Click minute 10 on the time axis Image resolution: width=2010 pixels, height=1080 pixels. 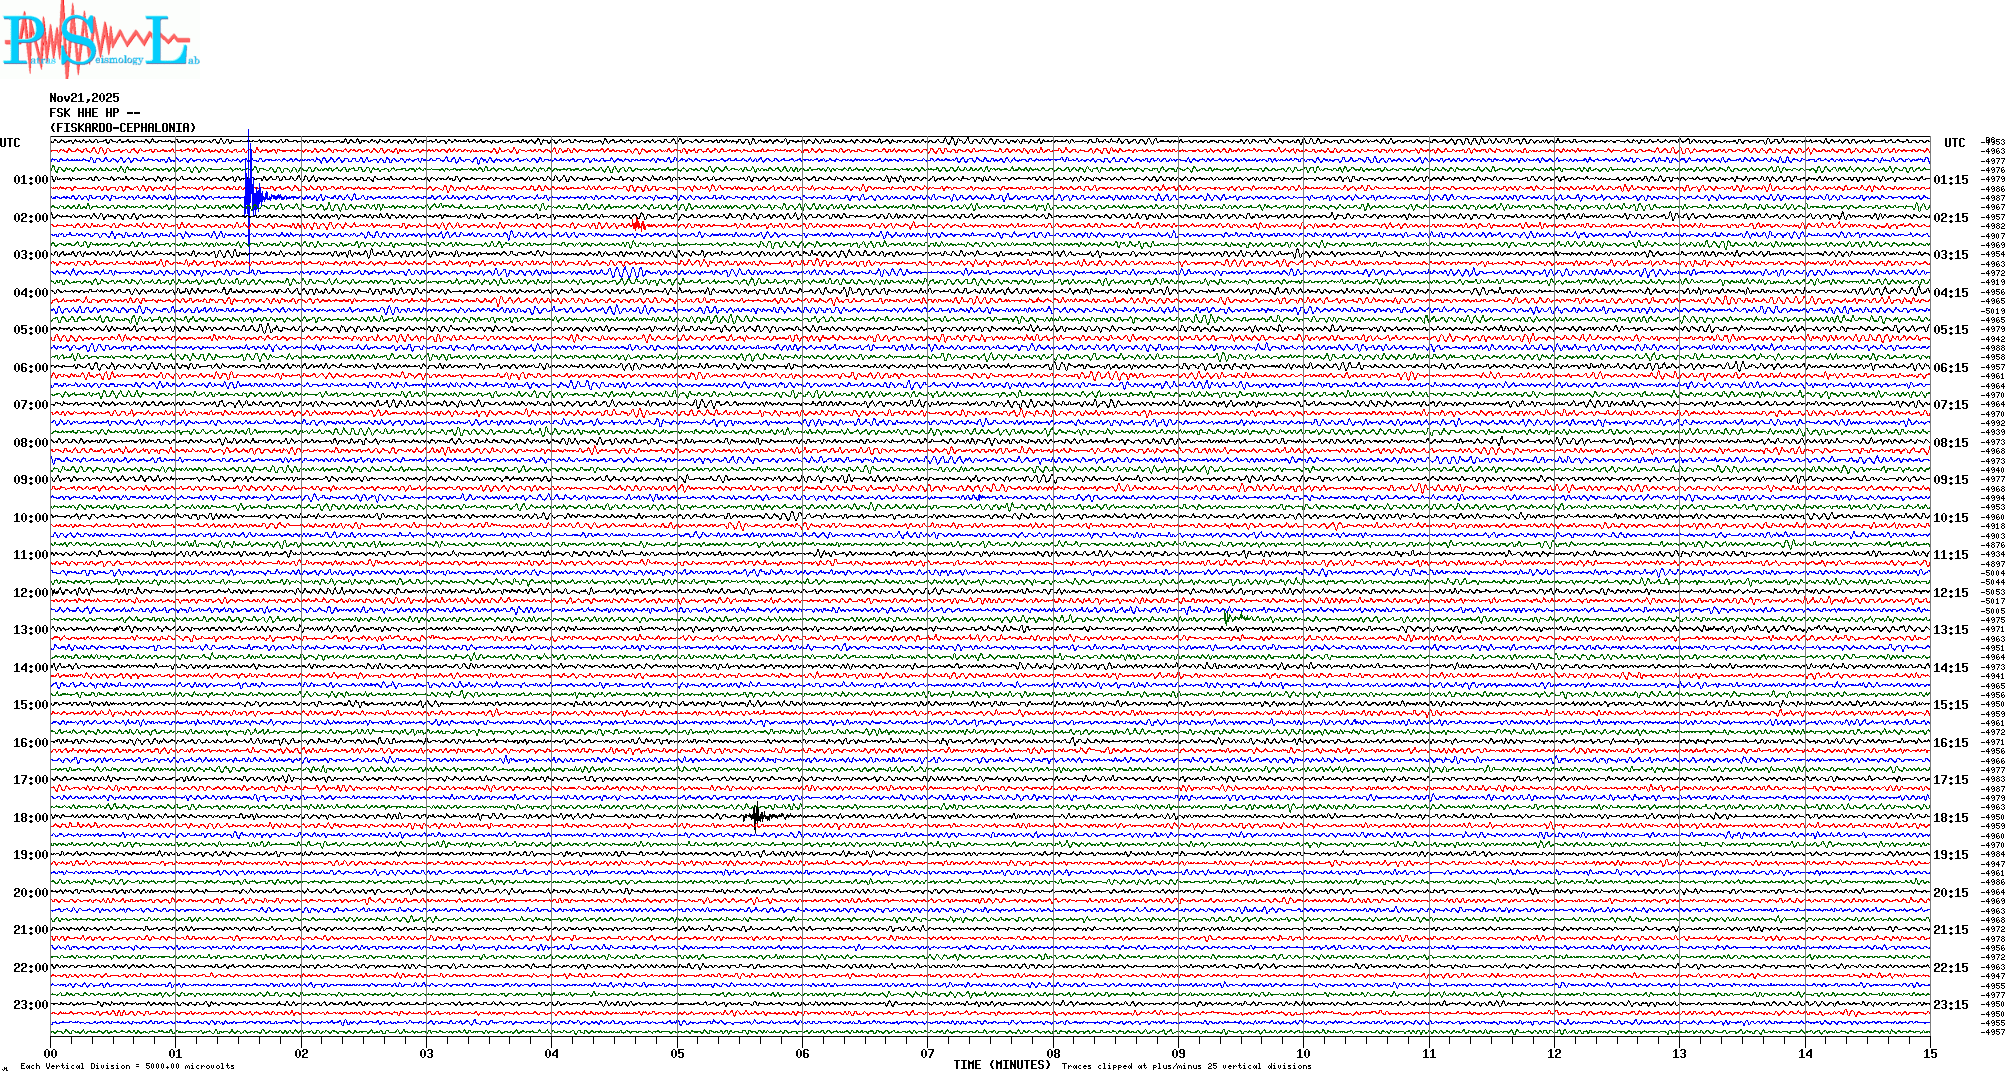1303,1054
